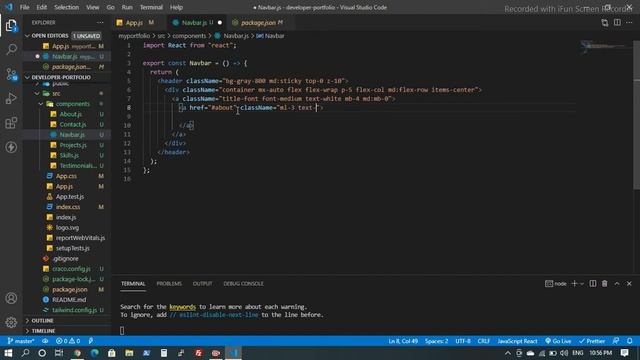Toggle Prettier formatter status item
The height and width of the screenshot is (360, 640).
[591, 341]
